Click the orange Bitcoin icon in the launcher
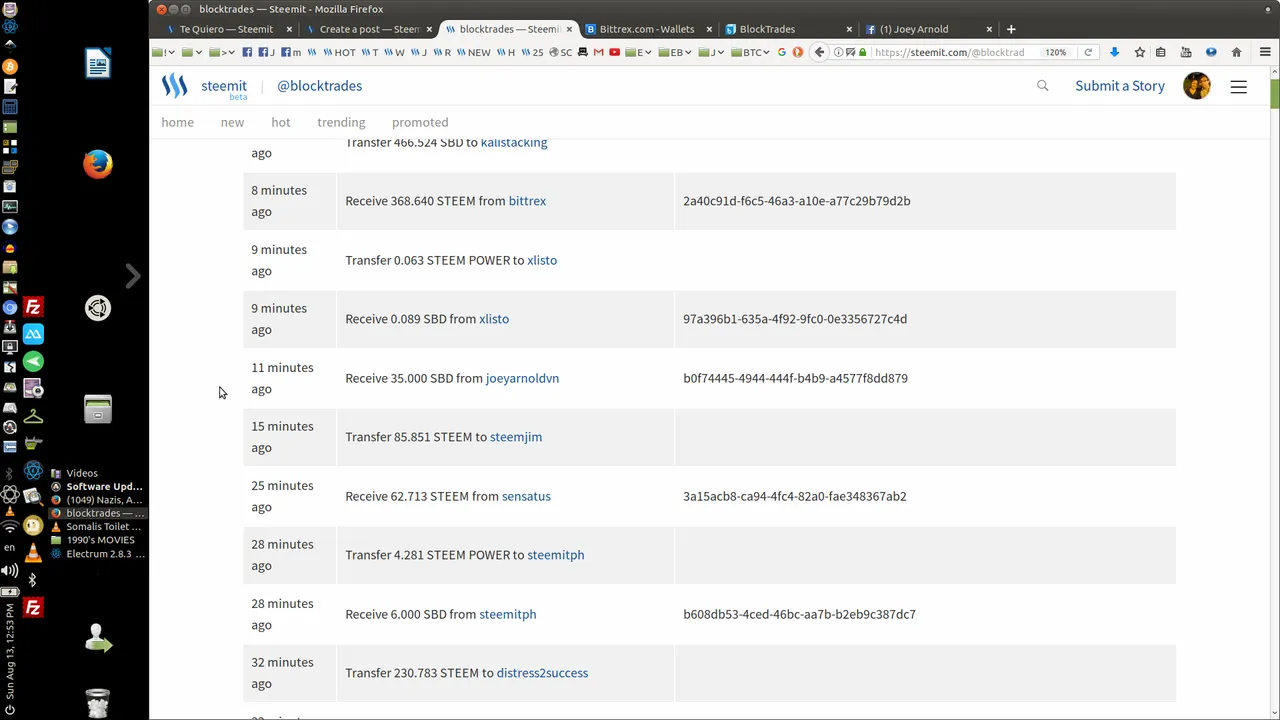 click(x=10, y=66)
